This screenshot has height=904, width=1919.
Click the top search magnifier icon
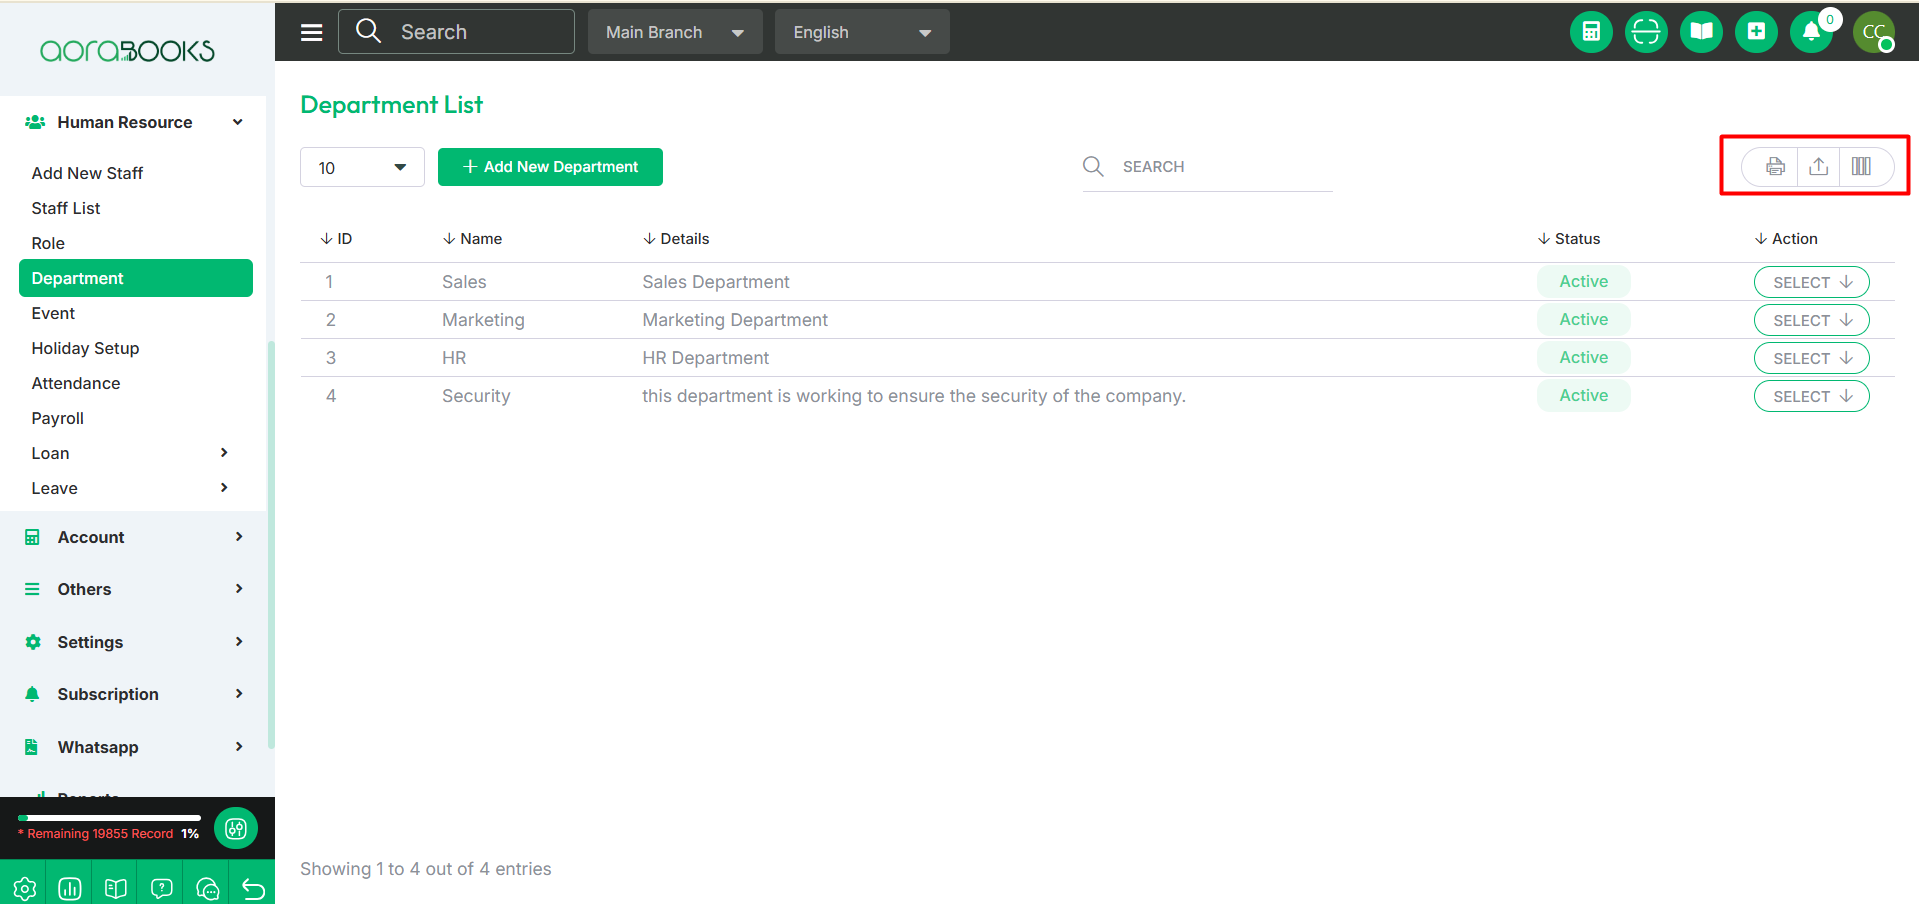[x=368, y=31]
